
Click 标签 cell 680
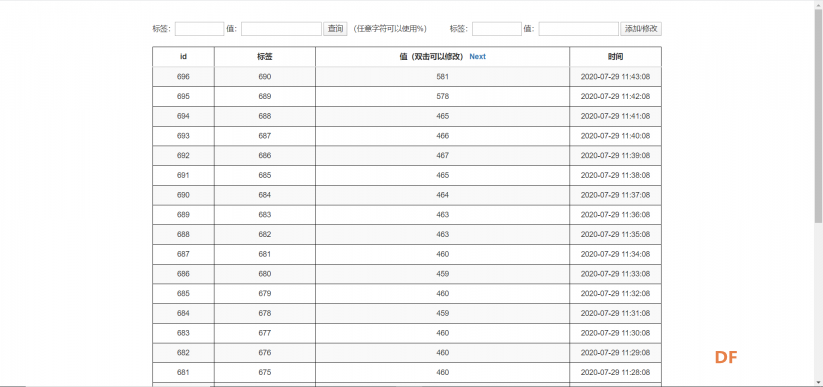click(265, 274)
